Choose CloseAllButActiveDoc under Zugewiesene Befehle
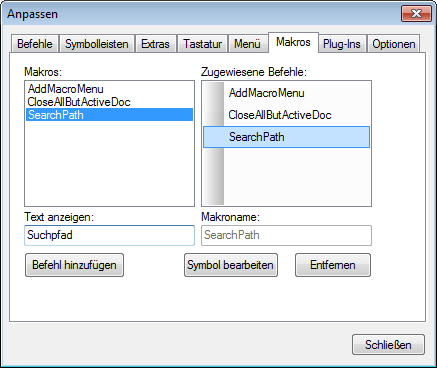The width and height of the screenshot is (437, 368). (286, 115)
